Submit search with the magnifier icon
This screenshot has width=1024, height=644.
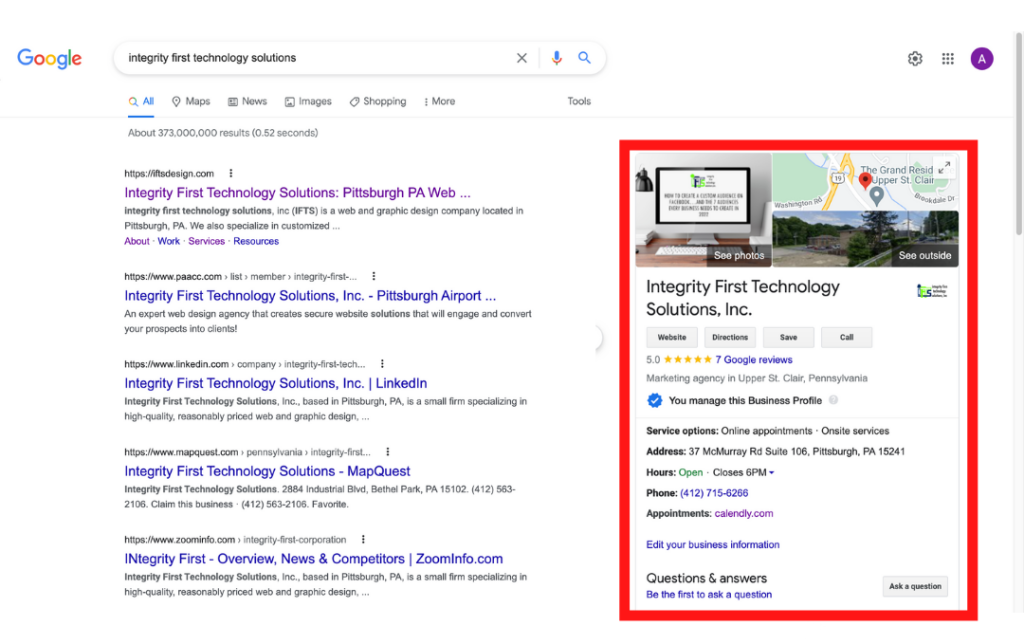coord(584,57)
